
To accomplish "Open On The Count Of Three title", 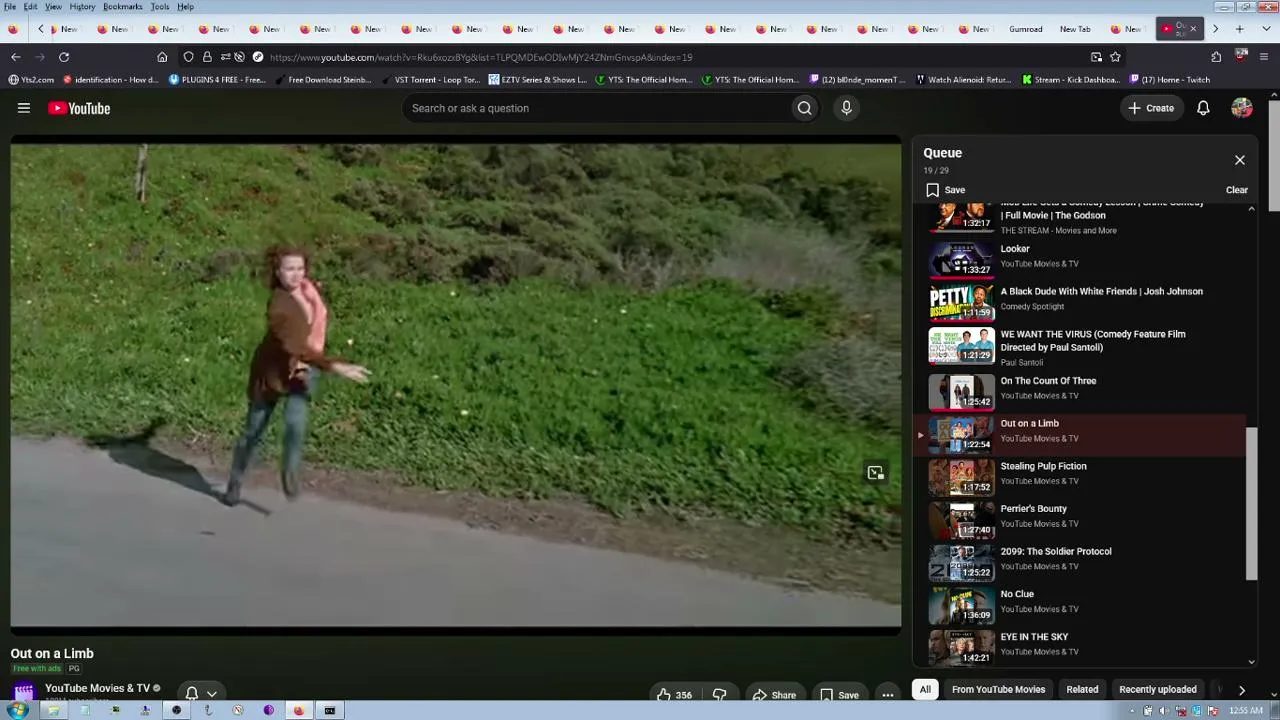I will coord(1048,381).
